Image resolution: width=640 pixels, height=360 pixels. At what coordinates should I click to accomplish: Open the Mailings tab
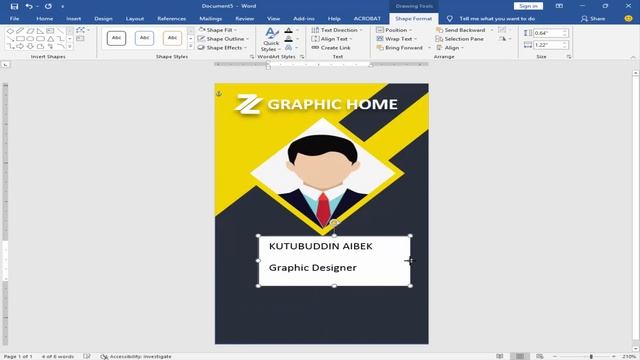[x=211, y=18]
